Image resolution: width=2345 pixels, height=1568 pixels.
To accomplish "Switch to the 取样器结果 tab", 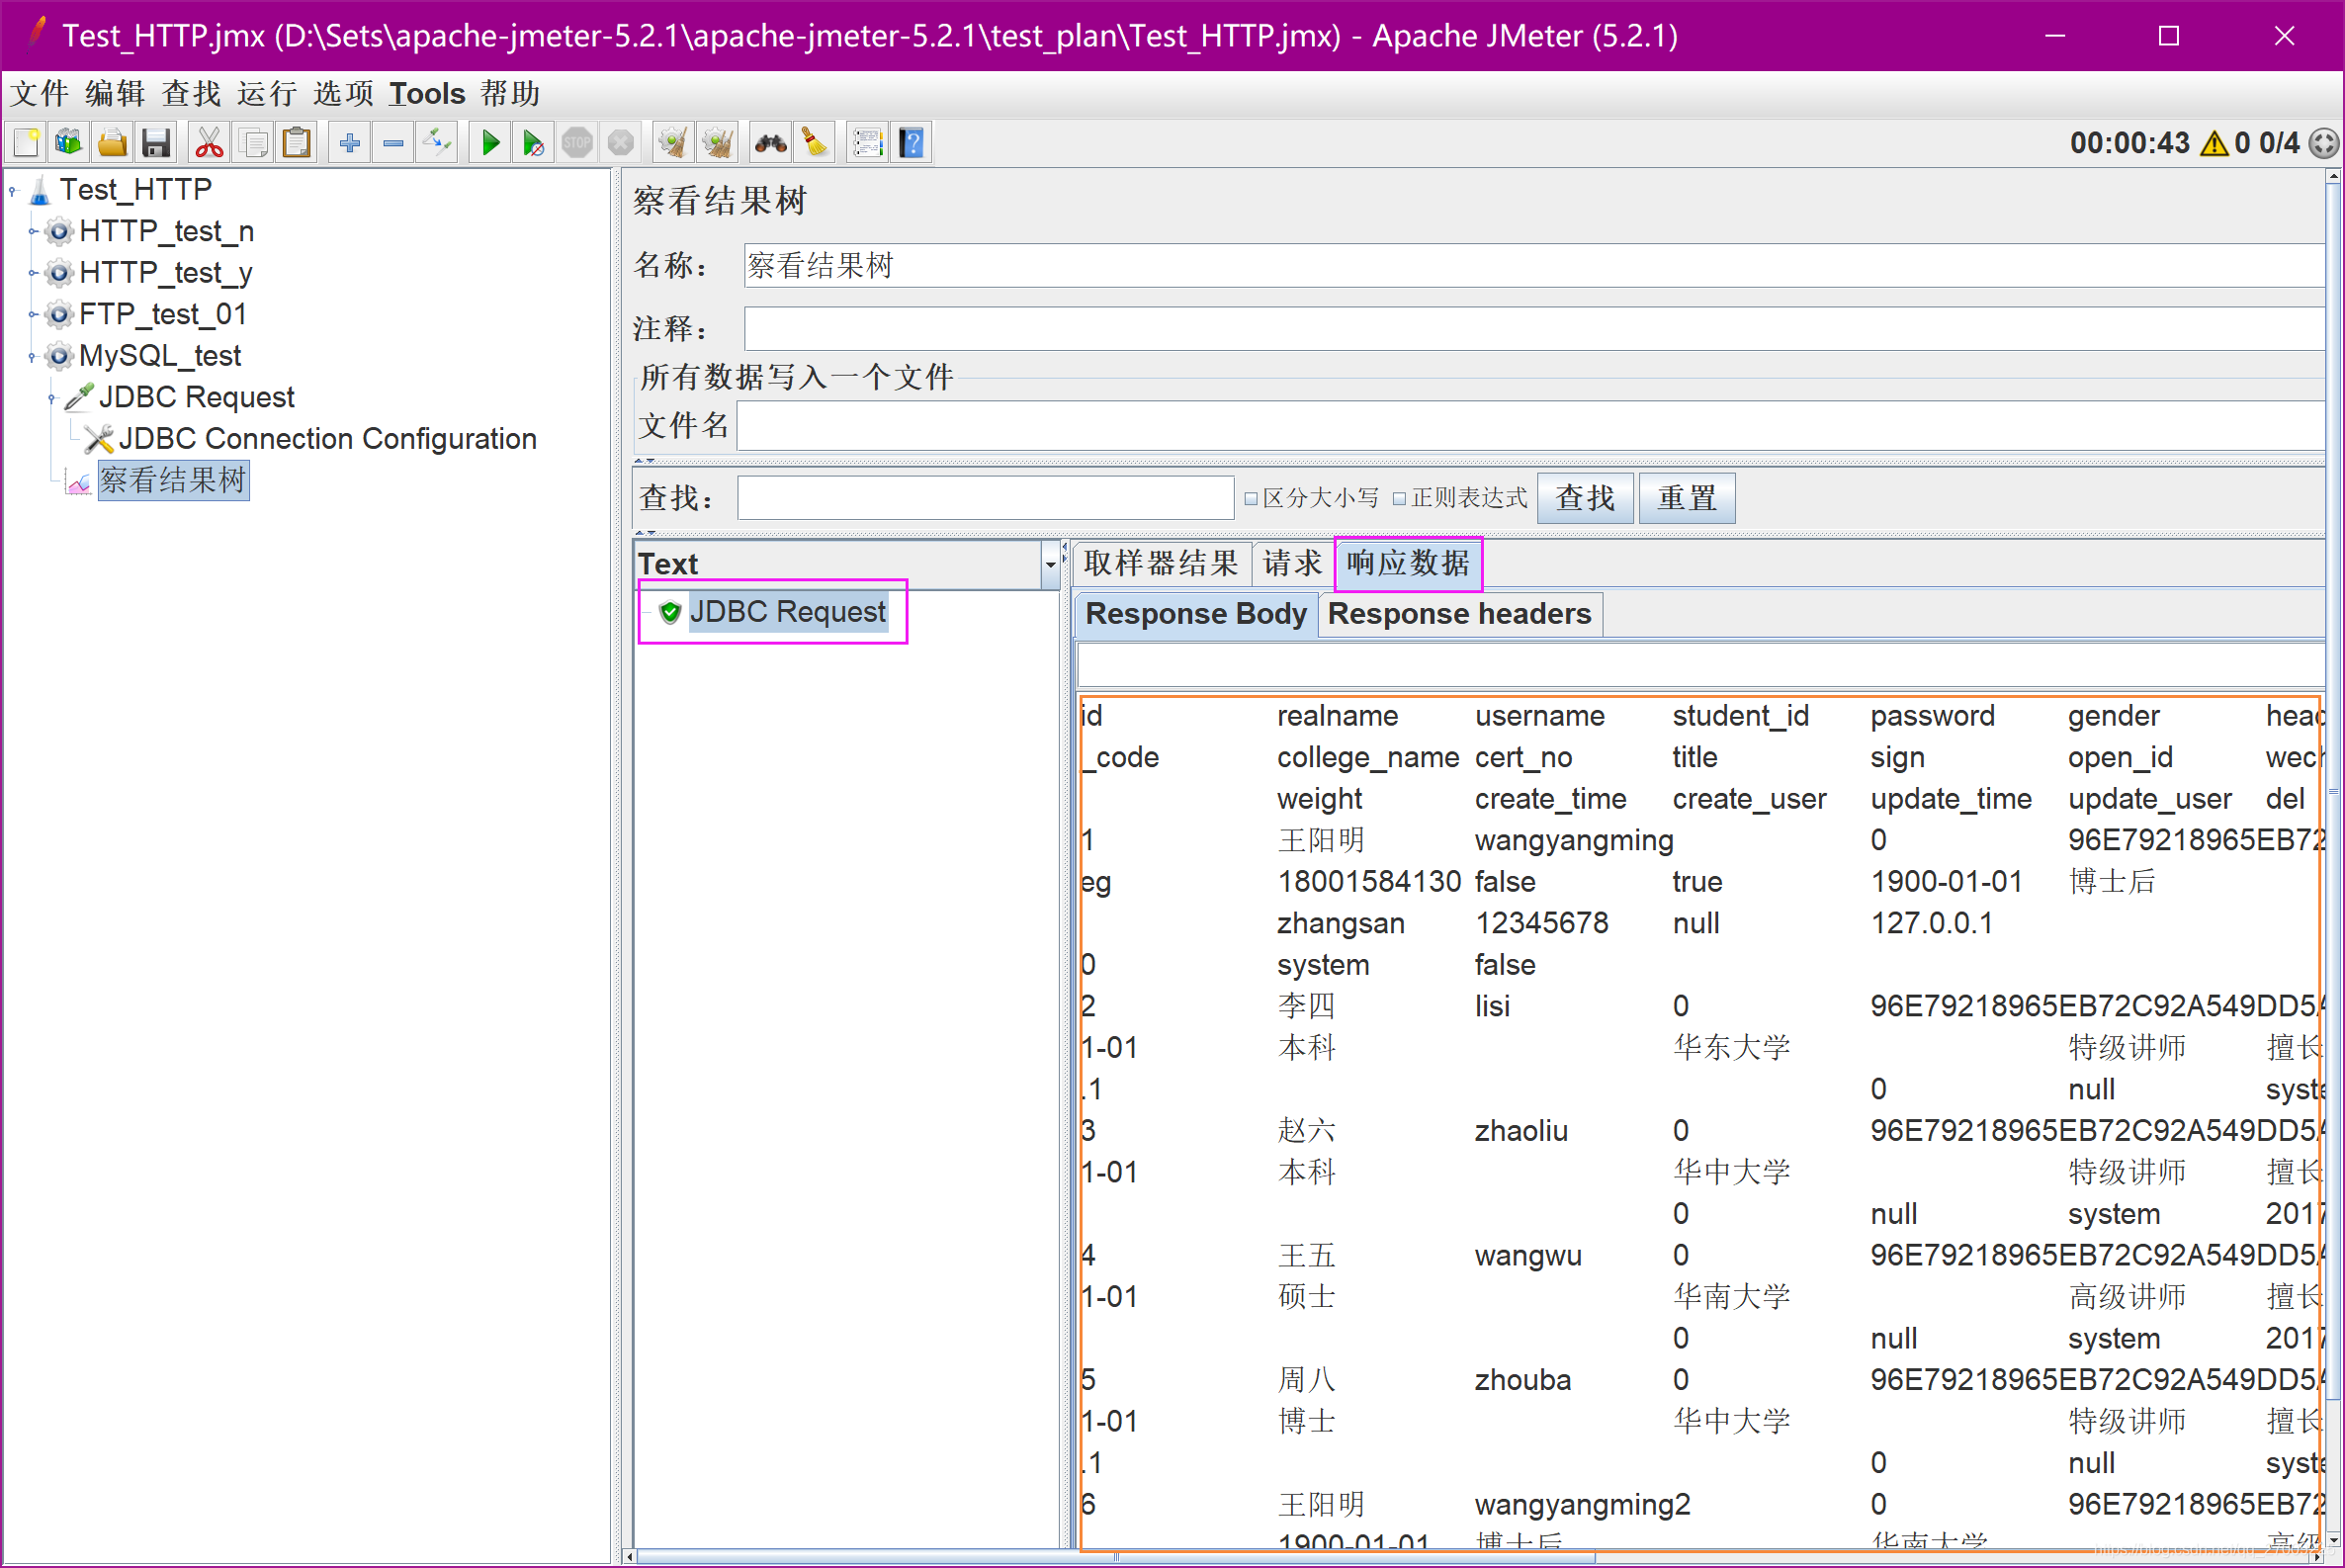I will [x=1160, y=563].
